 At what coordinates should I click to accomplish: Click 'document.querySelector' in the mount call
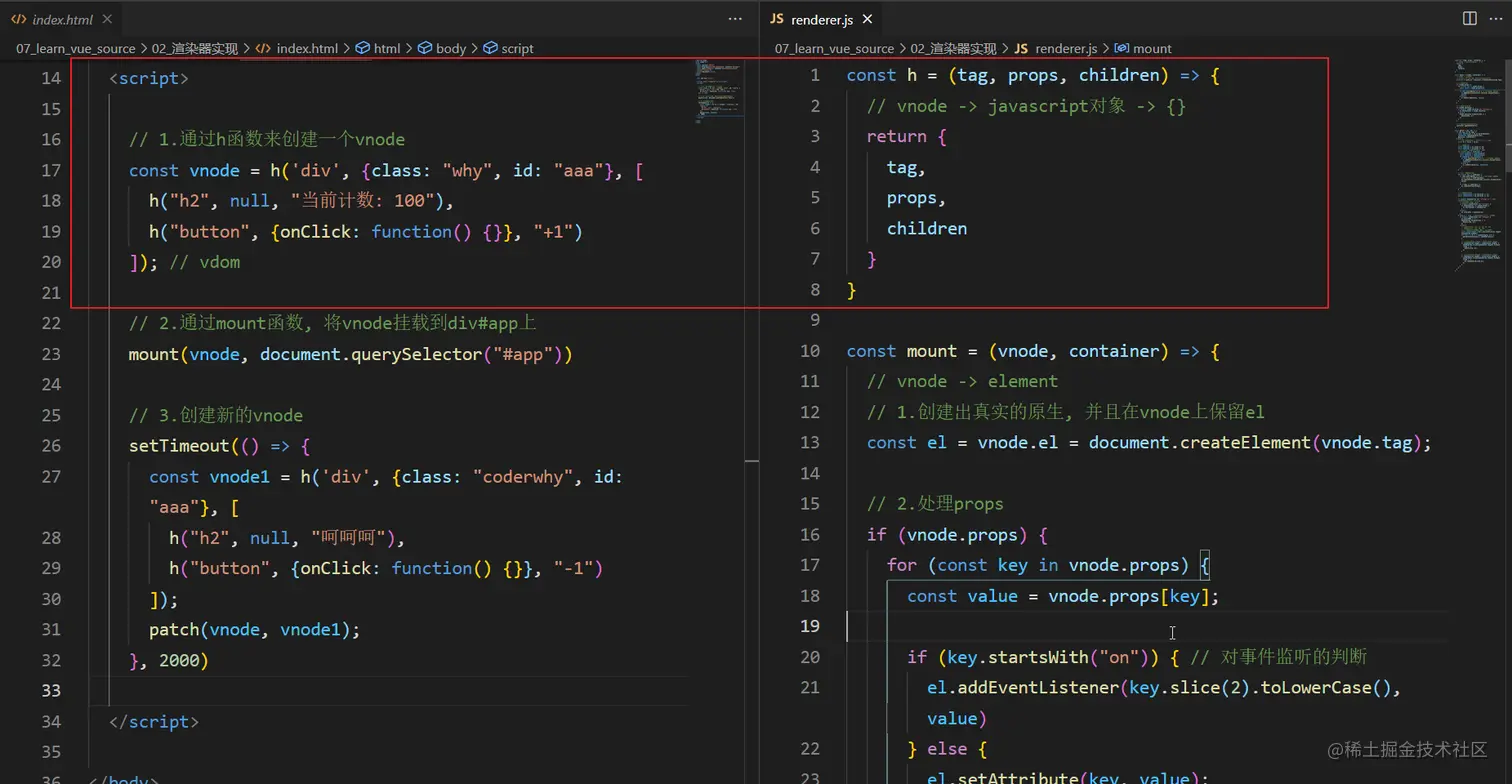tap(371, 354)
